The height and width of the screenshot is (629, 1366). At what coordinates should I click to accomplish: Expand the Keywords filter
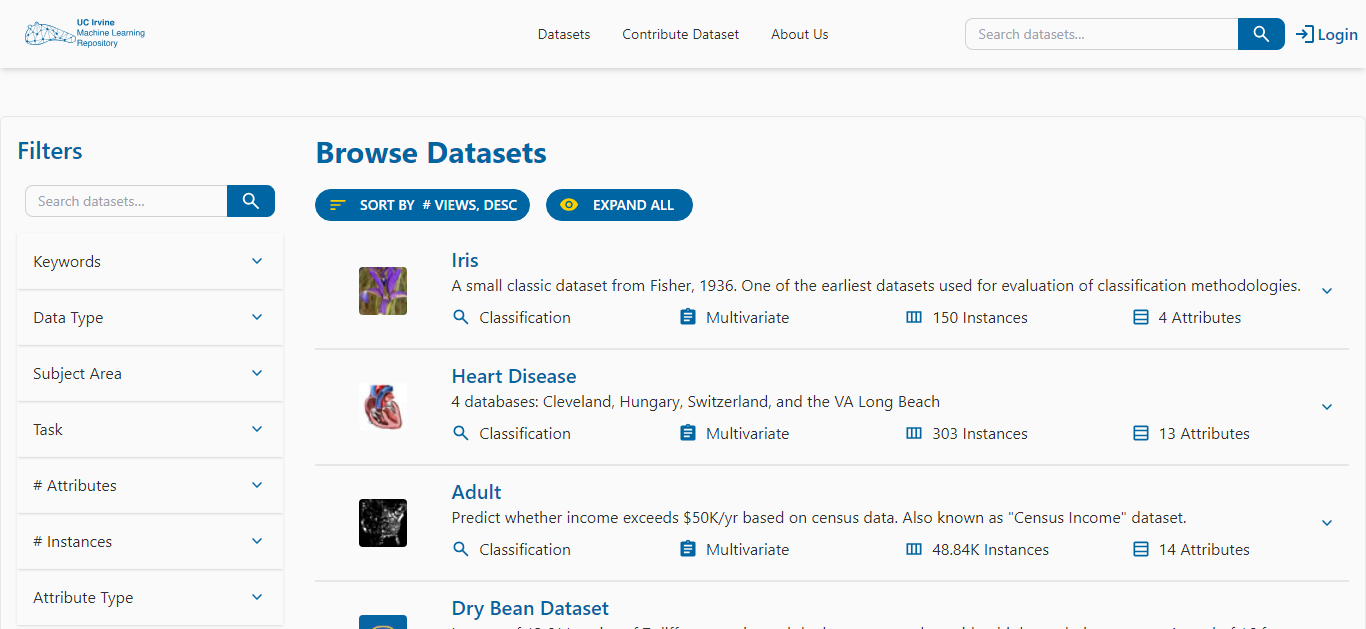150,262
